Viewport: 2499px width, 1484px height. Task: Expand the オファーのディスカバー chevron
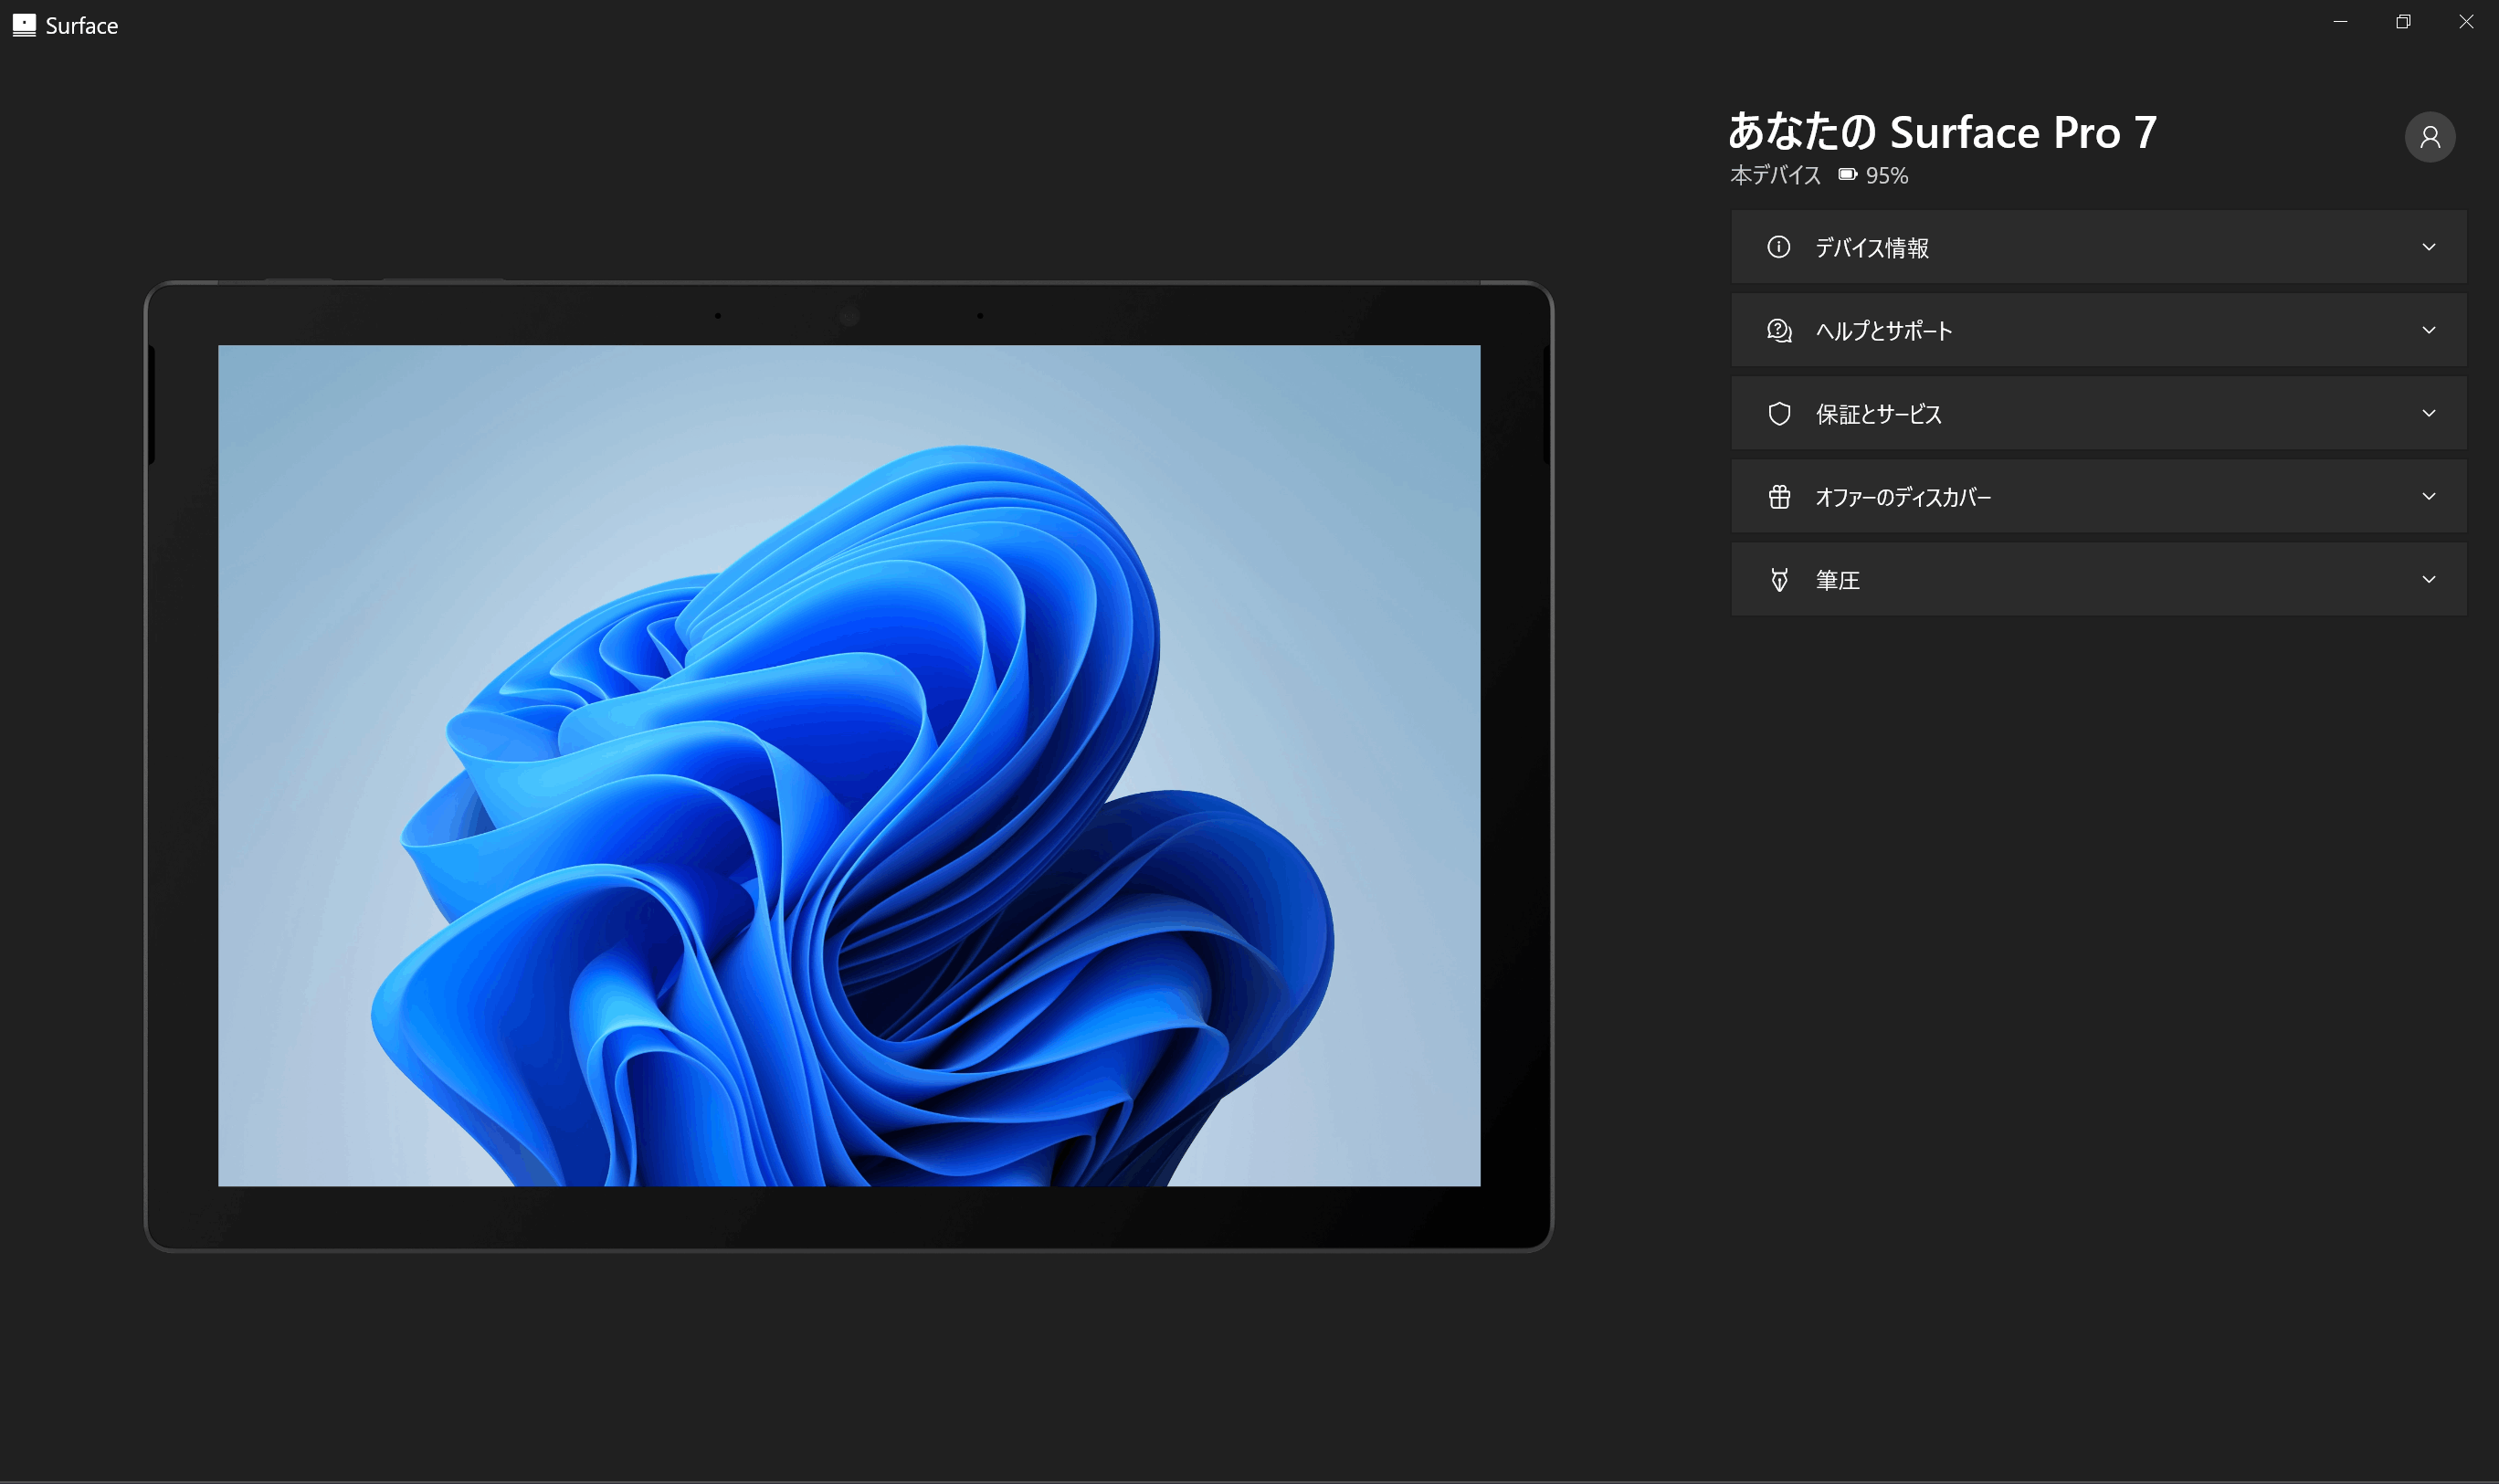pyautogui.click(x=2428, y=496)
